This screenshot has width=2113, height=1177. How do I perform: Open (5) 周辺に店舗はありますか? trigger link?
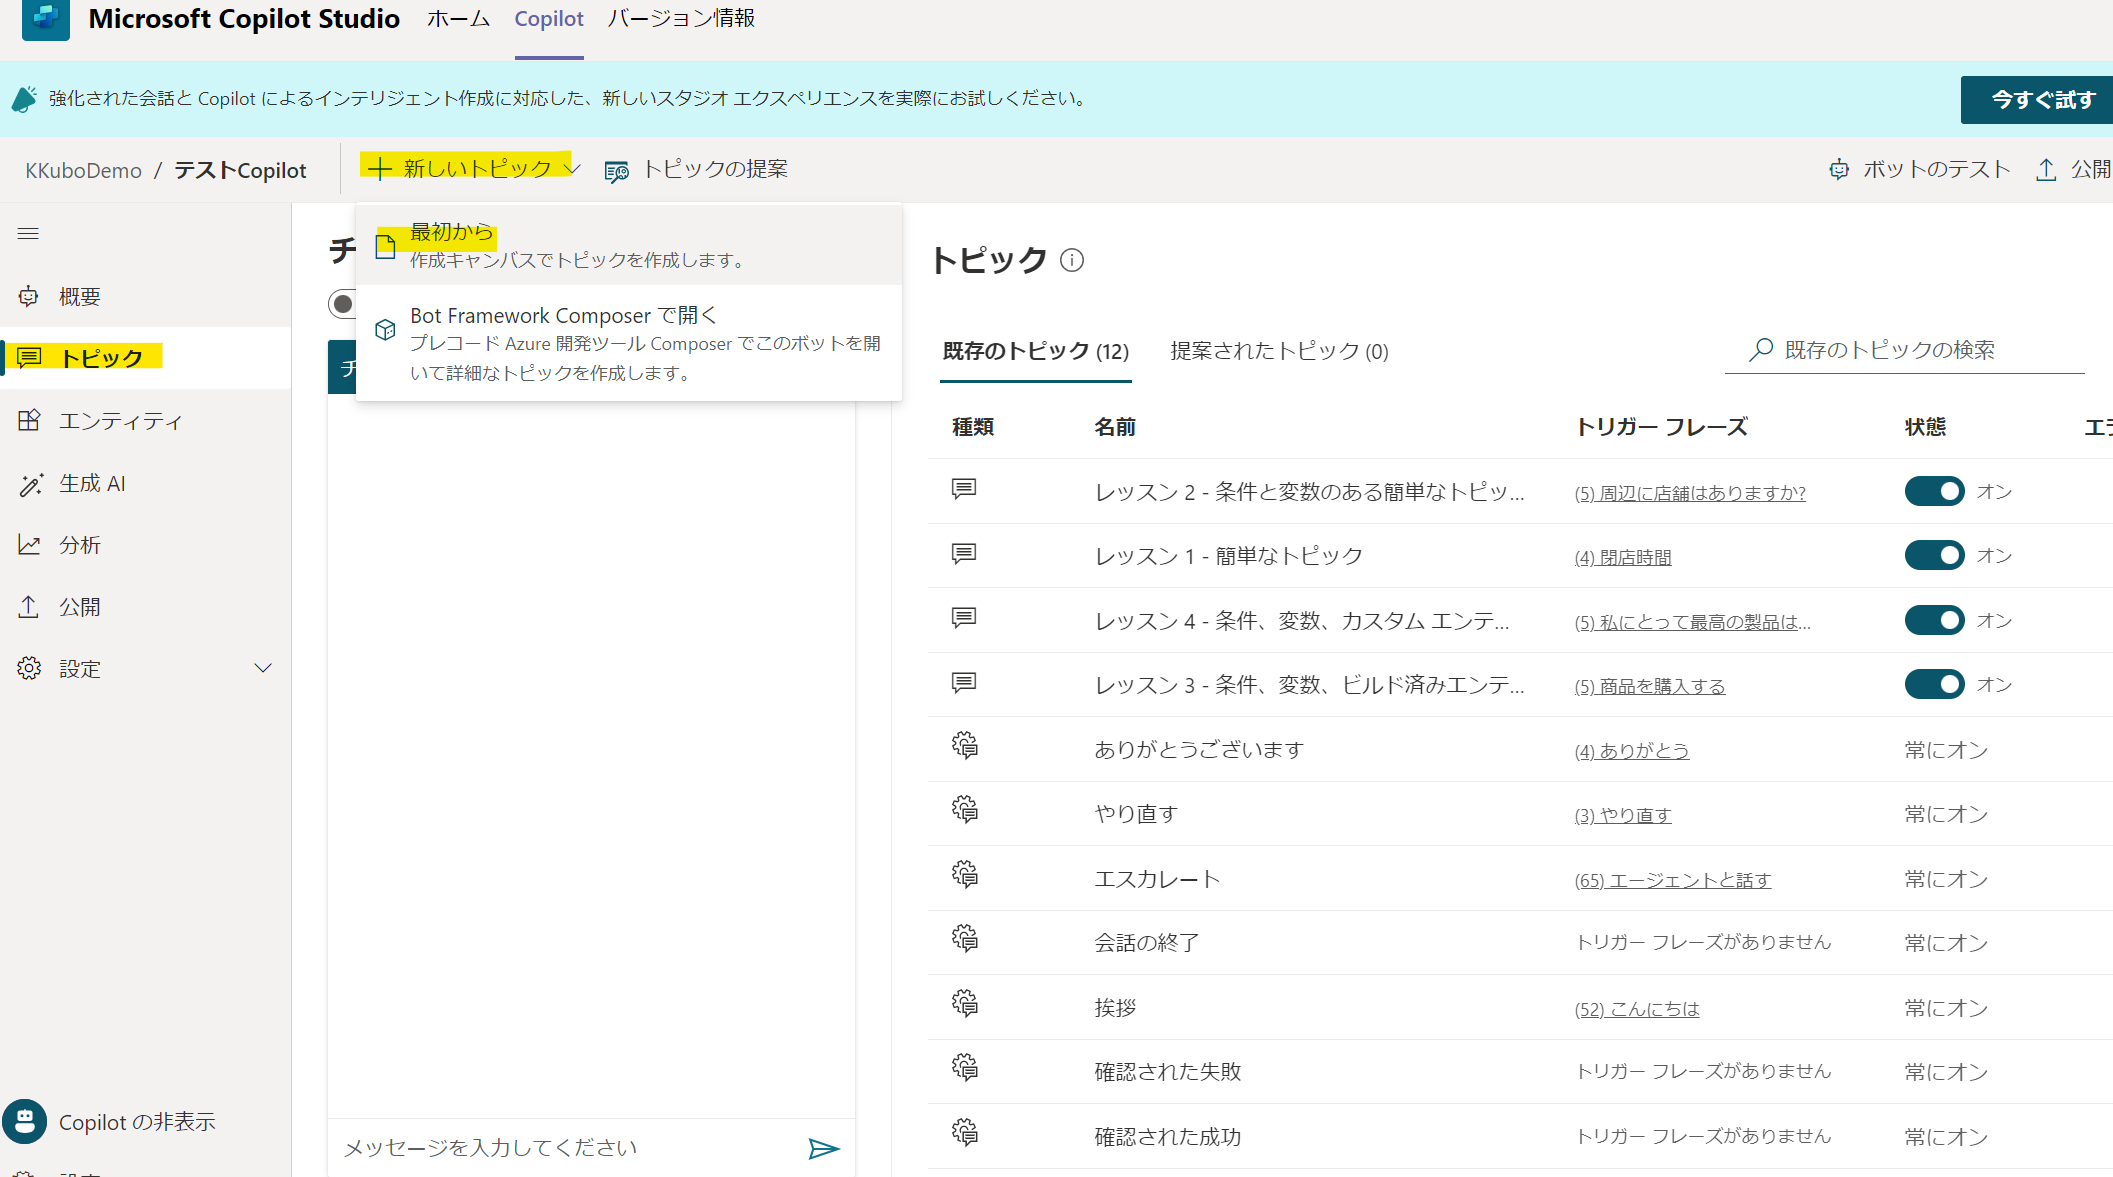pos(1690,493)
